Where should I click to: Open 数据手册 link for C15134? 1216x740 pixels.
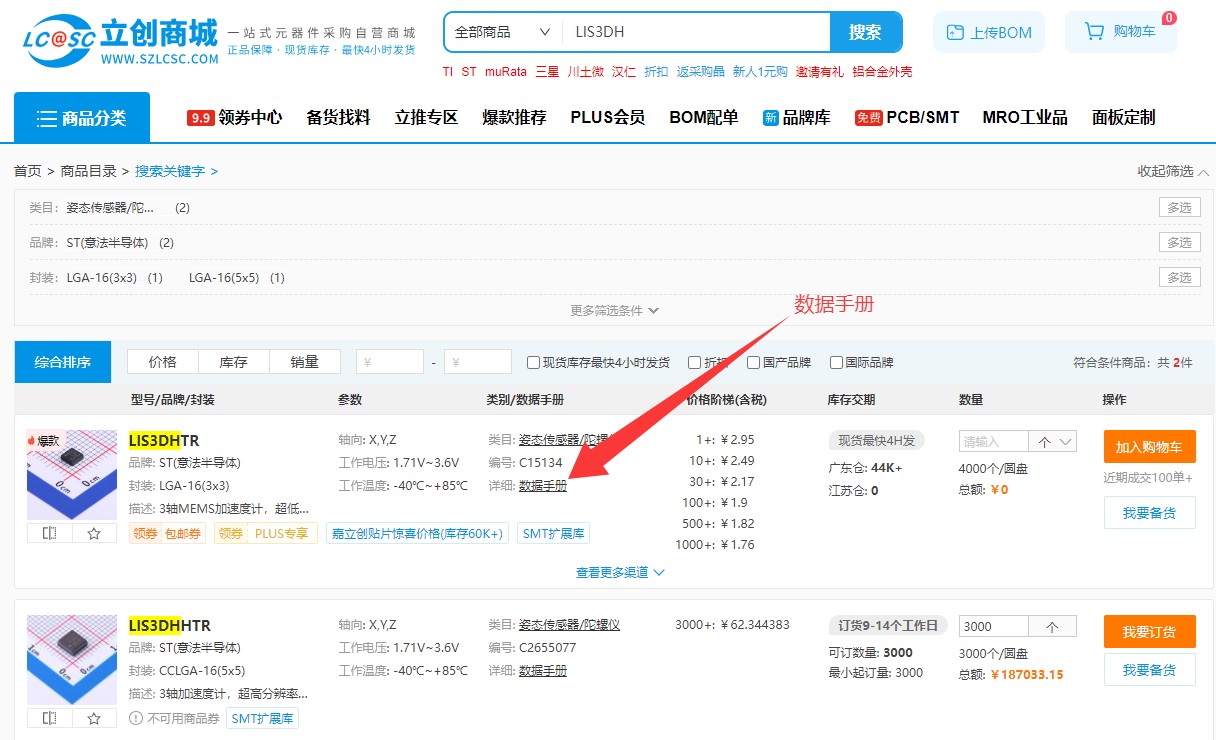543,486
